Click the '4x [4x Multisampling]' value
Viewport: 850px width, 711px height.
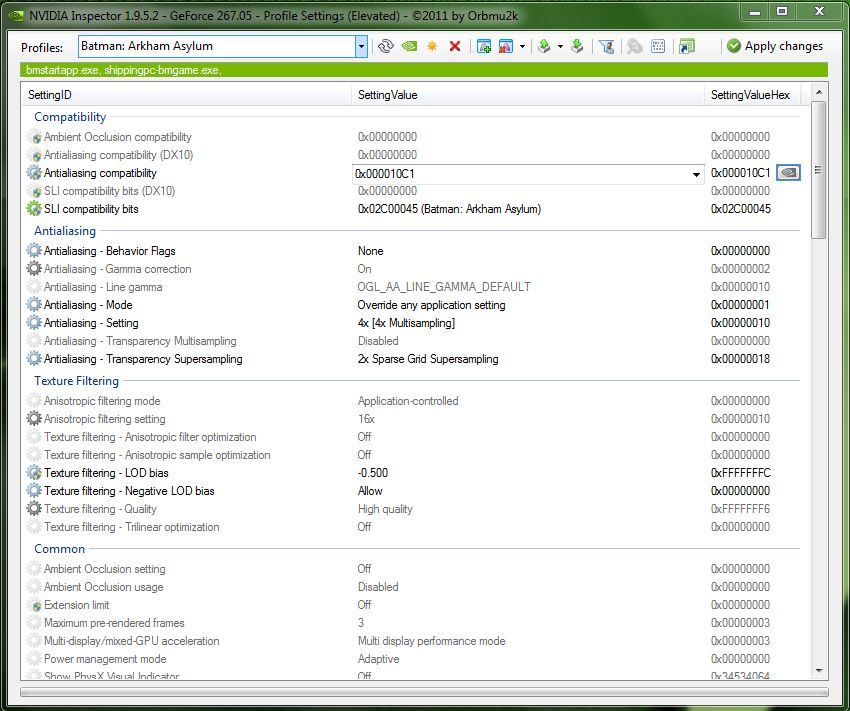[406, 322]
